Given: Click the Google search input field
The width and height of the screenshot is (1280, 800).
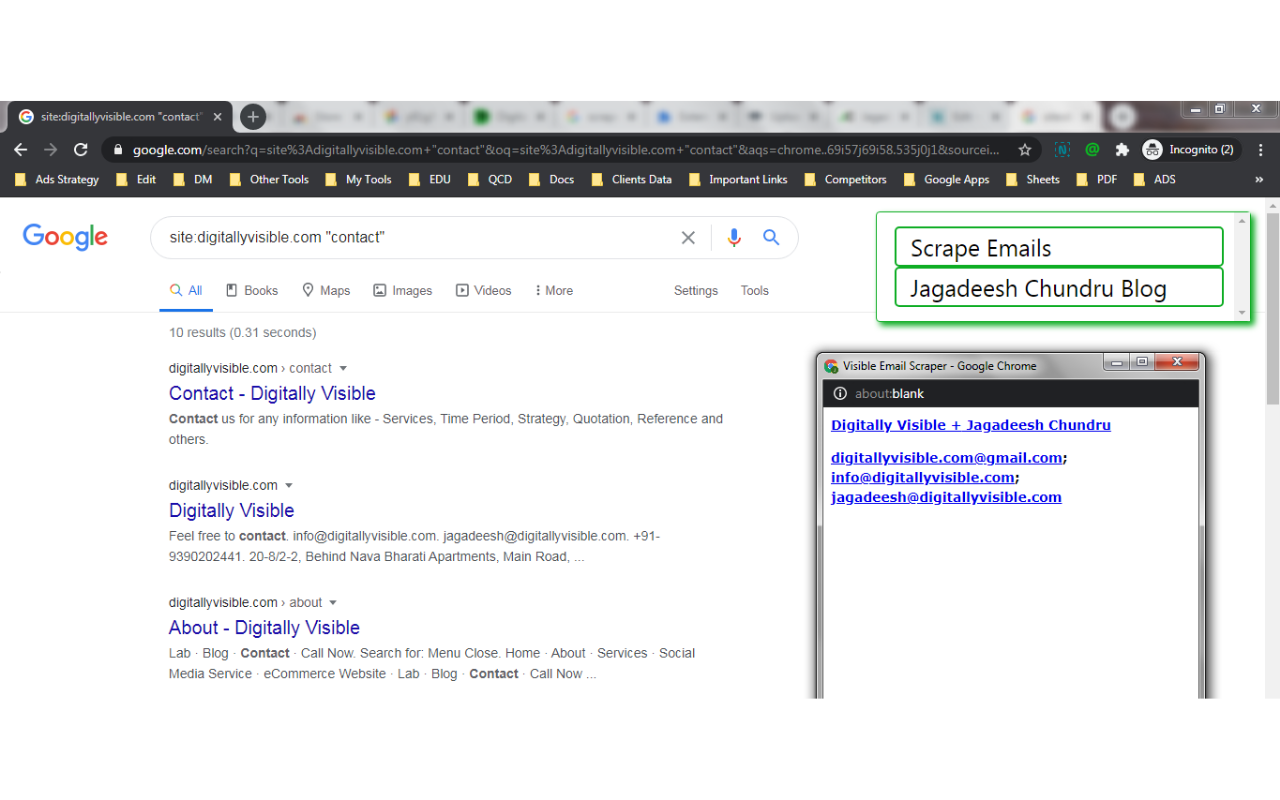Looking at the screenshot, I should tap(420, 237).
